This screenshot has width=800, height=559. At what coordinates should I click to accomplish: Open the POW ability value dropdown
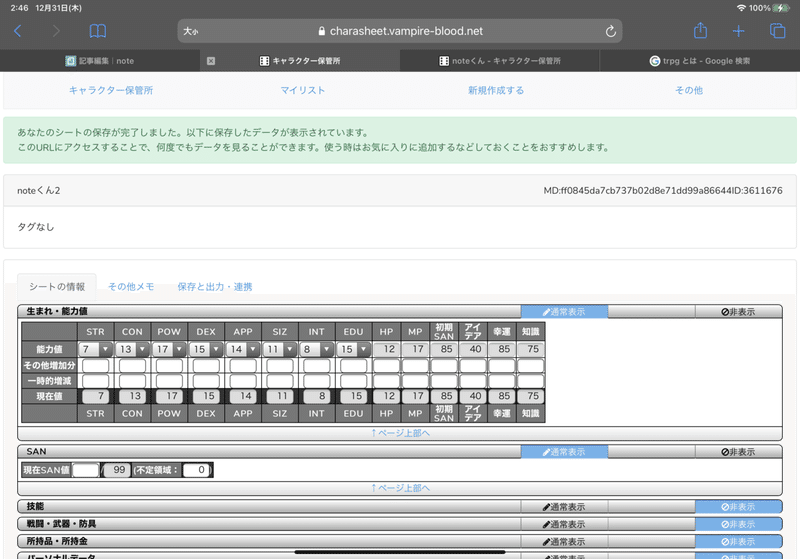coord(169,349)
